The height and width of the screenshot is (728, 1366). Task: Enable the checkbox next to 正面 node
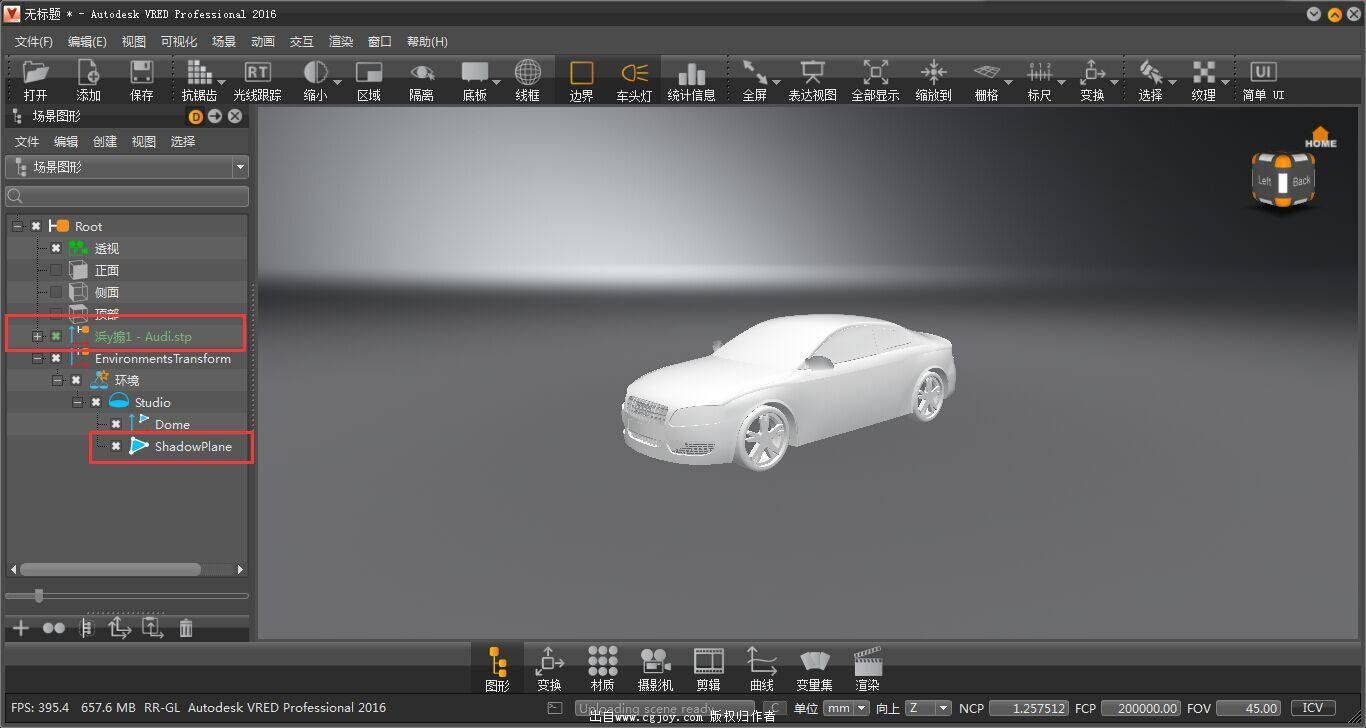tap(56, 270)
